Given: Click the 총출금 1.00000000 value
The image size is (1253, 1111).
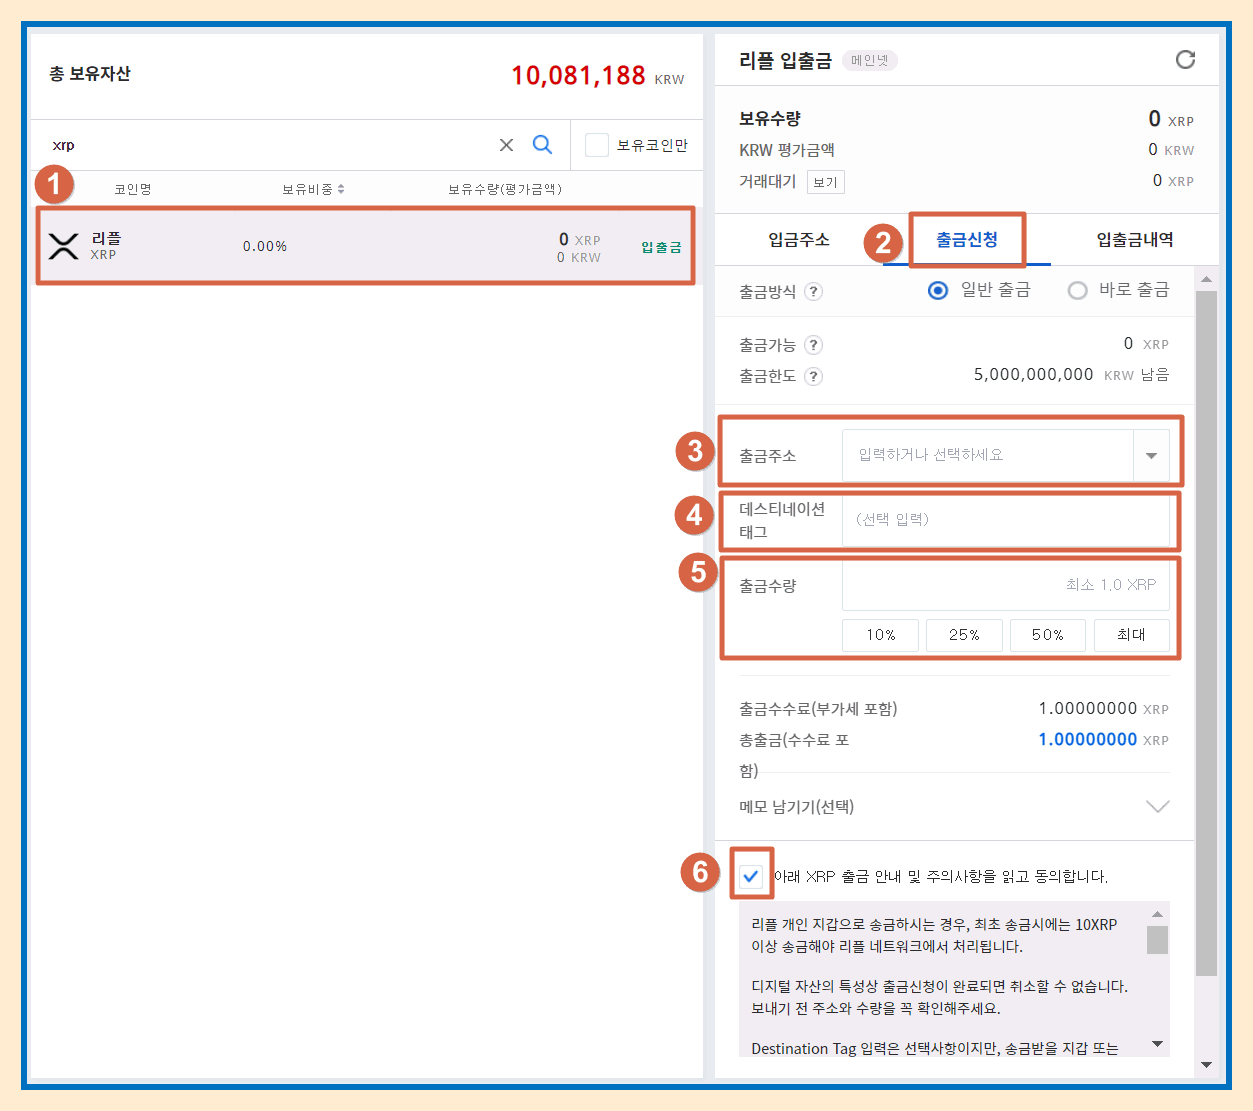Looking at the screenshot, I should (1088, 740).
